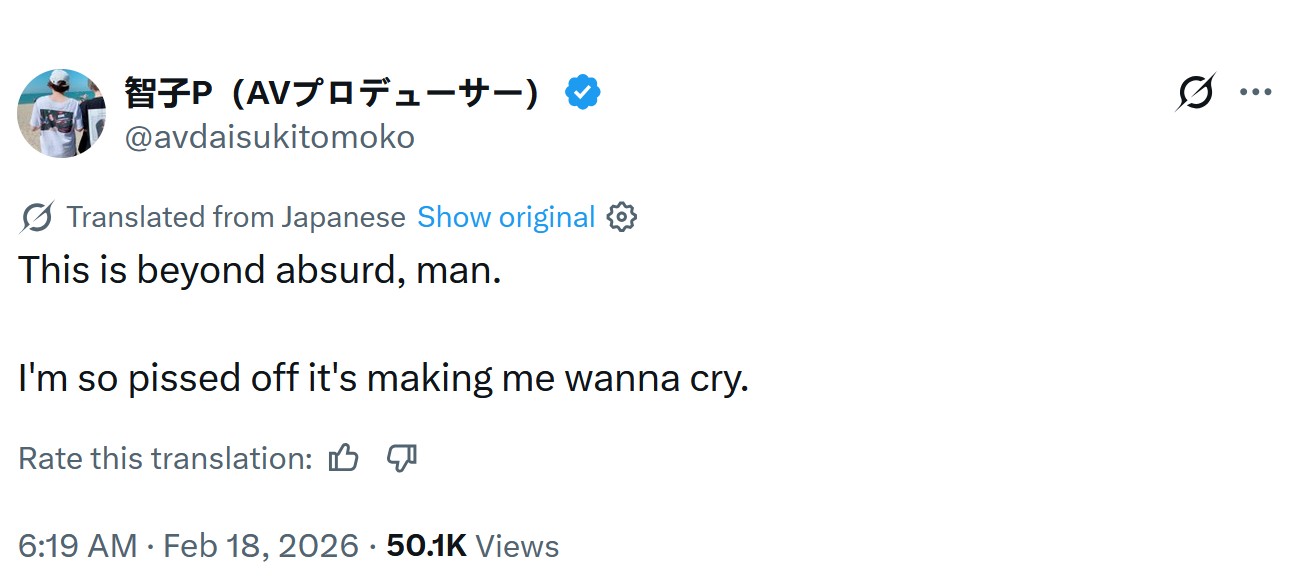Open the more options ellipsis menu
Screen dimensions: 1298x588
[x=1255, y=93]
